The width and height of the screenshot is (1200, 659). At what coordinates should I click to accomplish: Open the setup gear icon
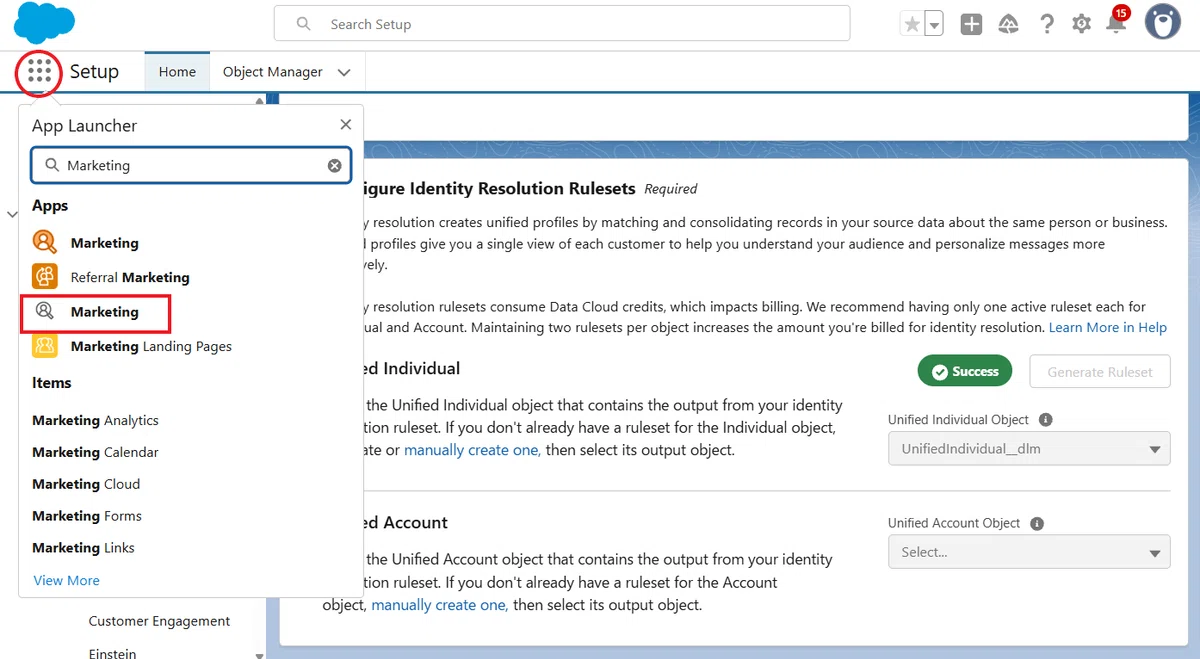click(1081, 24)
